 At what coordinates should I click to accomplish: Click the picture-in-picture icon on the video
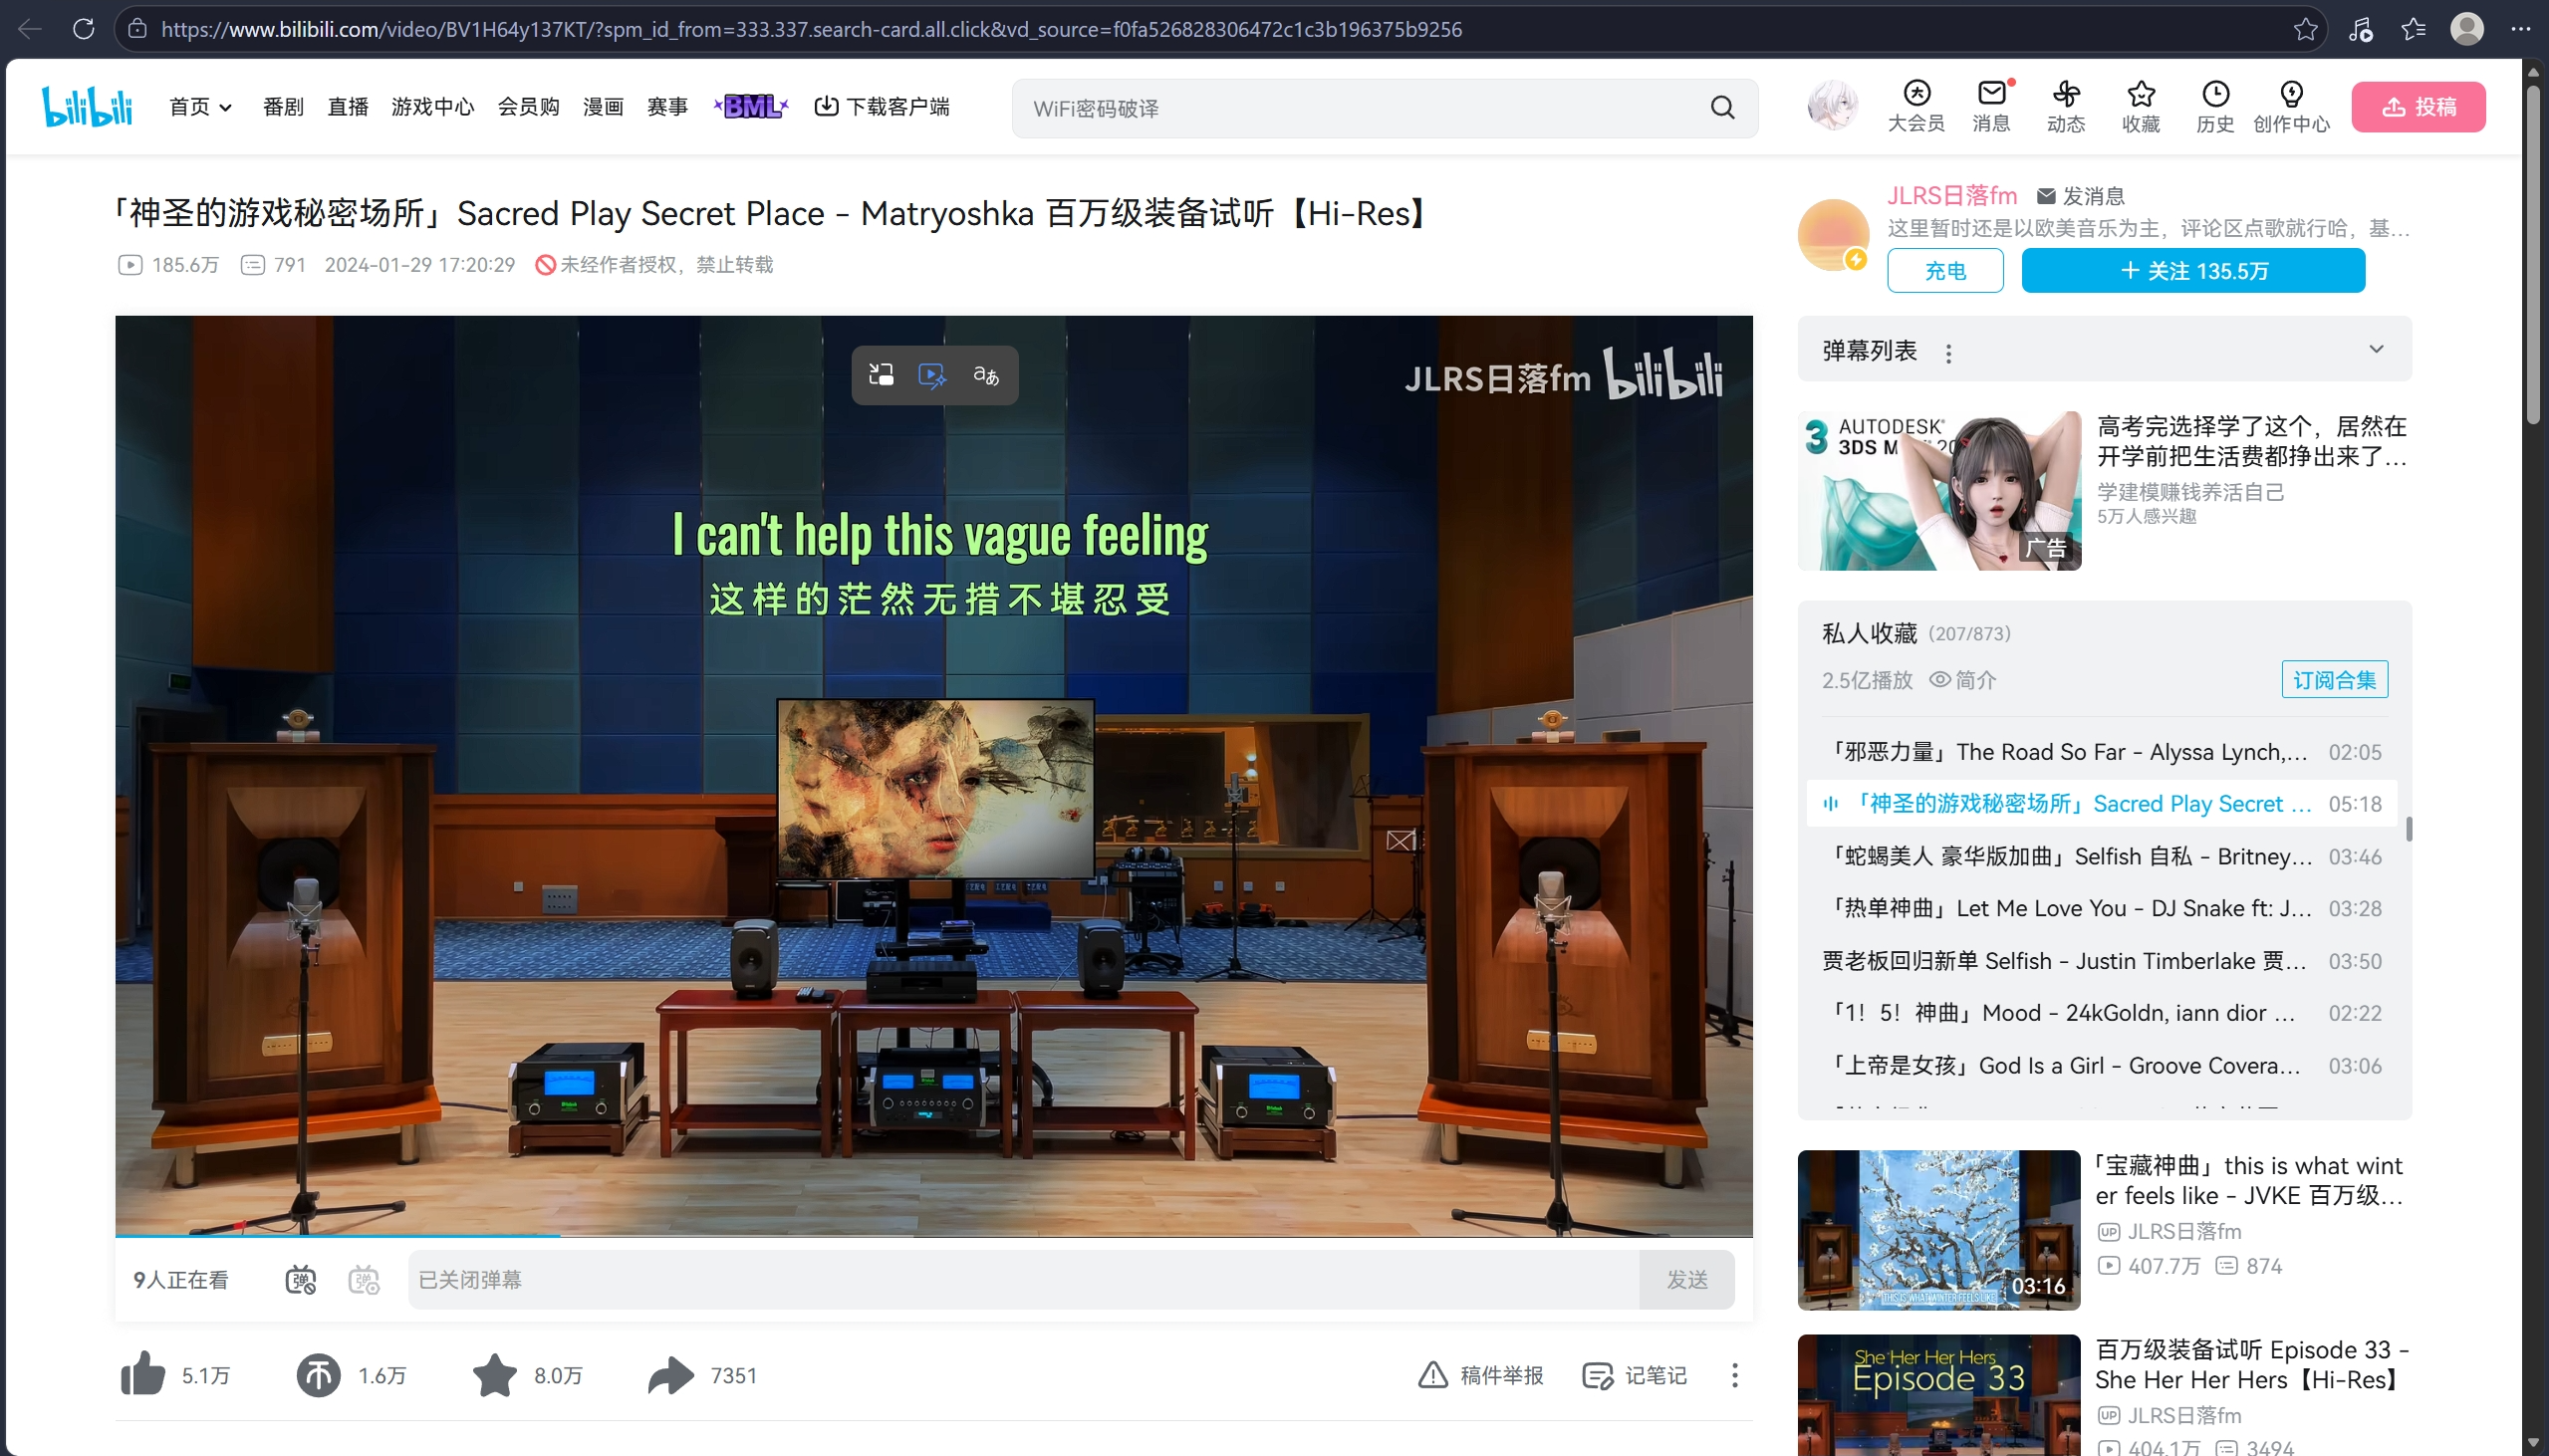coord(880,375)
